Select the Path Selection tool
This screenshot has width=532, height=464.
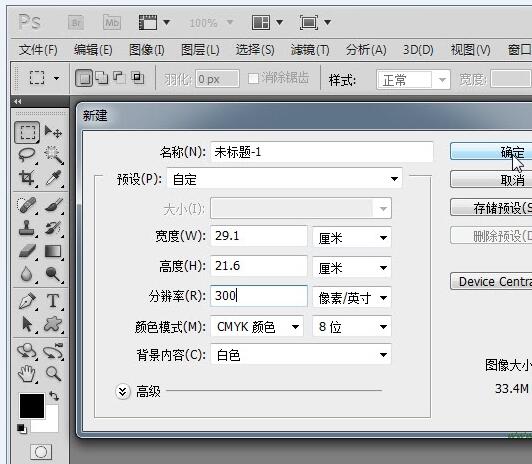[26, 324]
